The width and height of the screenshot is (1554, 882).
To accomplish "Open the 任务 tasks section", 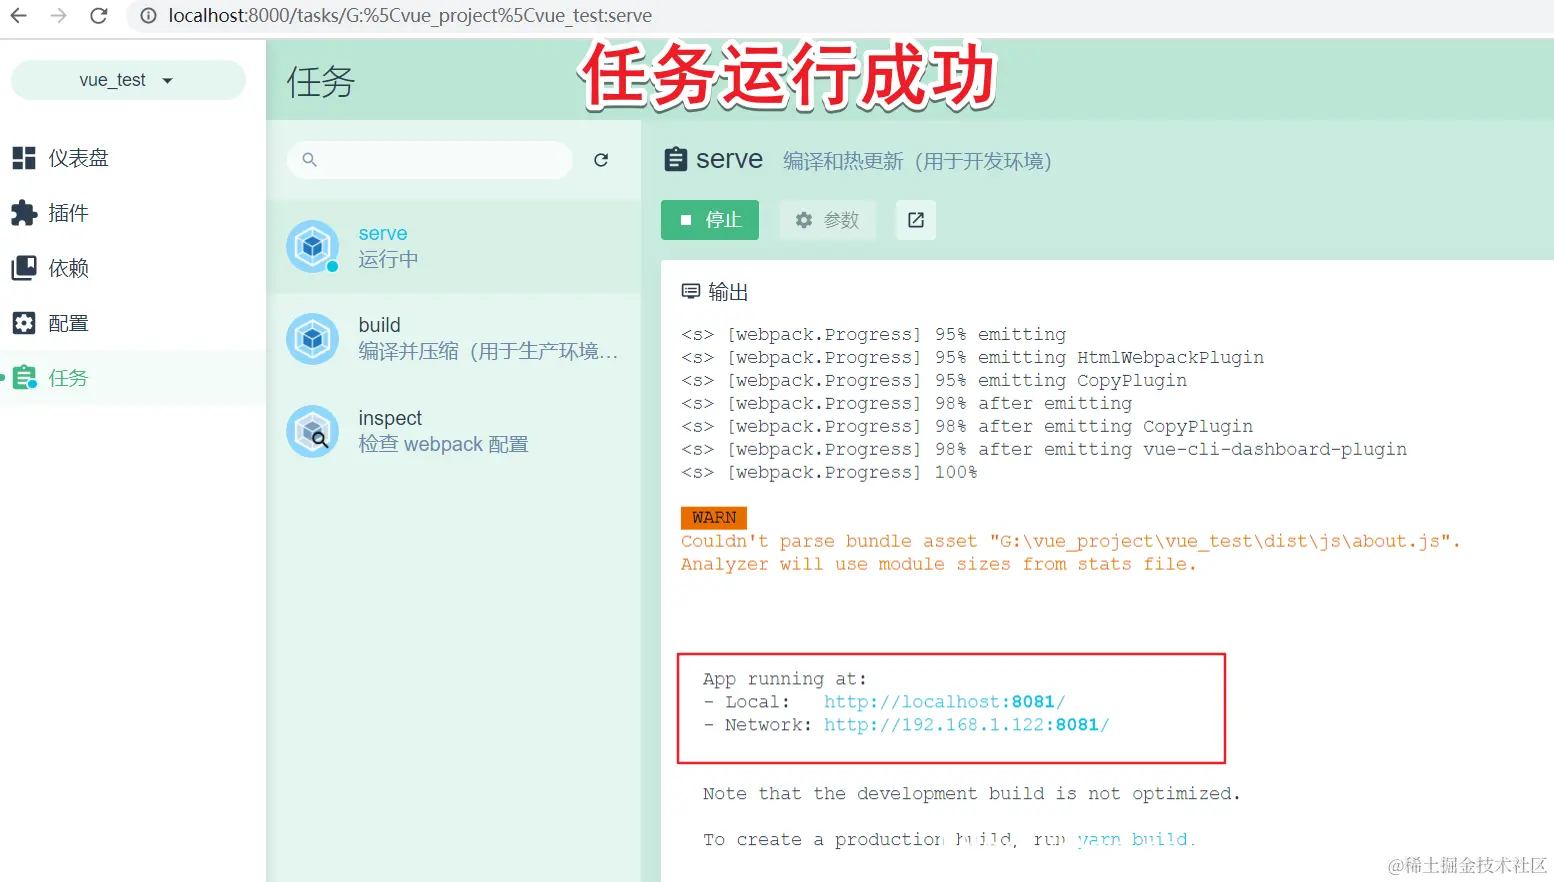I will pyautogui.click(x=133, y=378).
